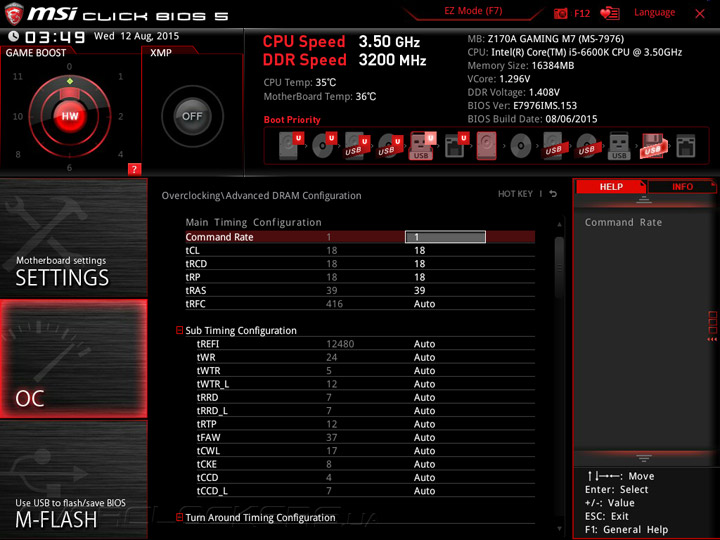This screenshot has height=540, width=720.
Task: Open the SETTINGS section
Action: point(73,238)
